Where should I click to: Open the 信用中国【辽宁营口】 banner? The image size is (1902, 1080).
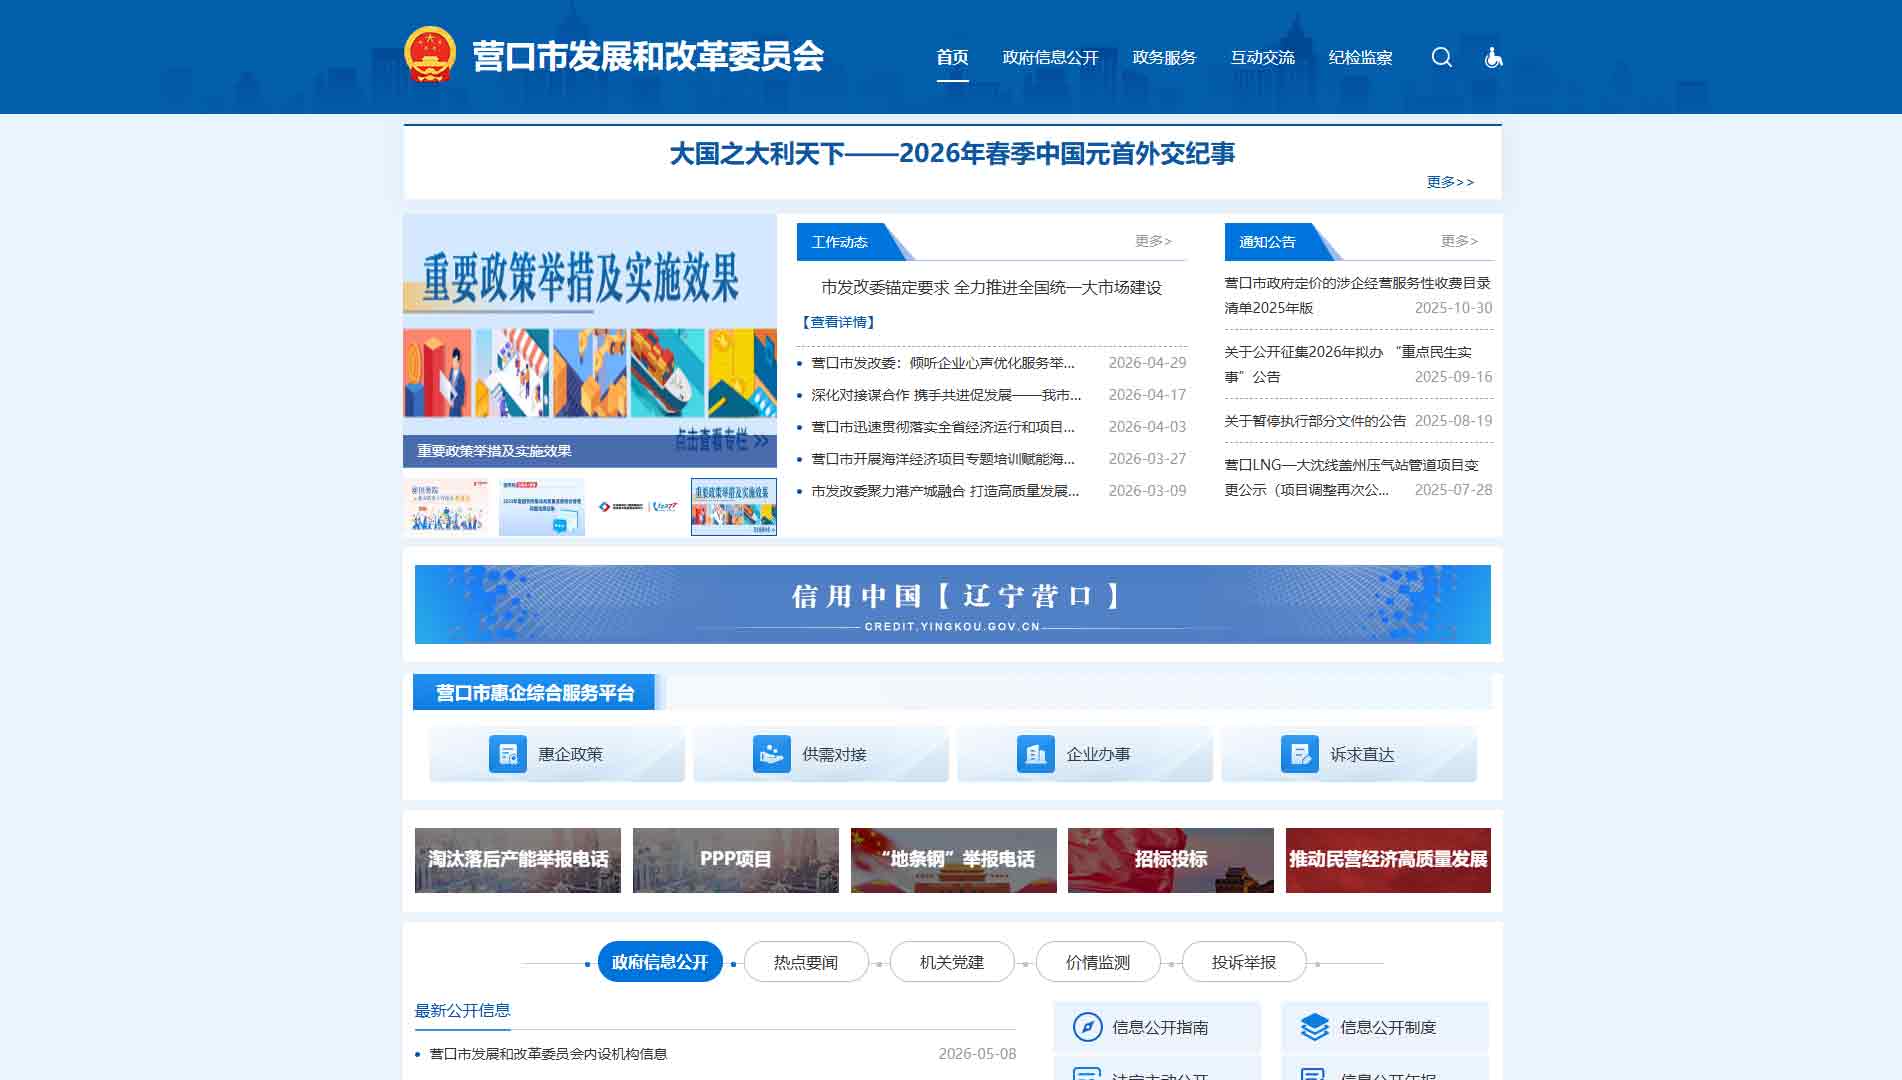(x=952, y=604)
